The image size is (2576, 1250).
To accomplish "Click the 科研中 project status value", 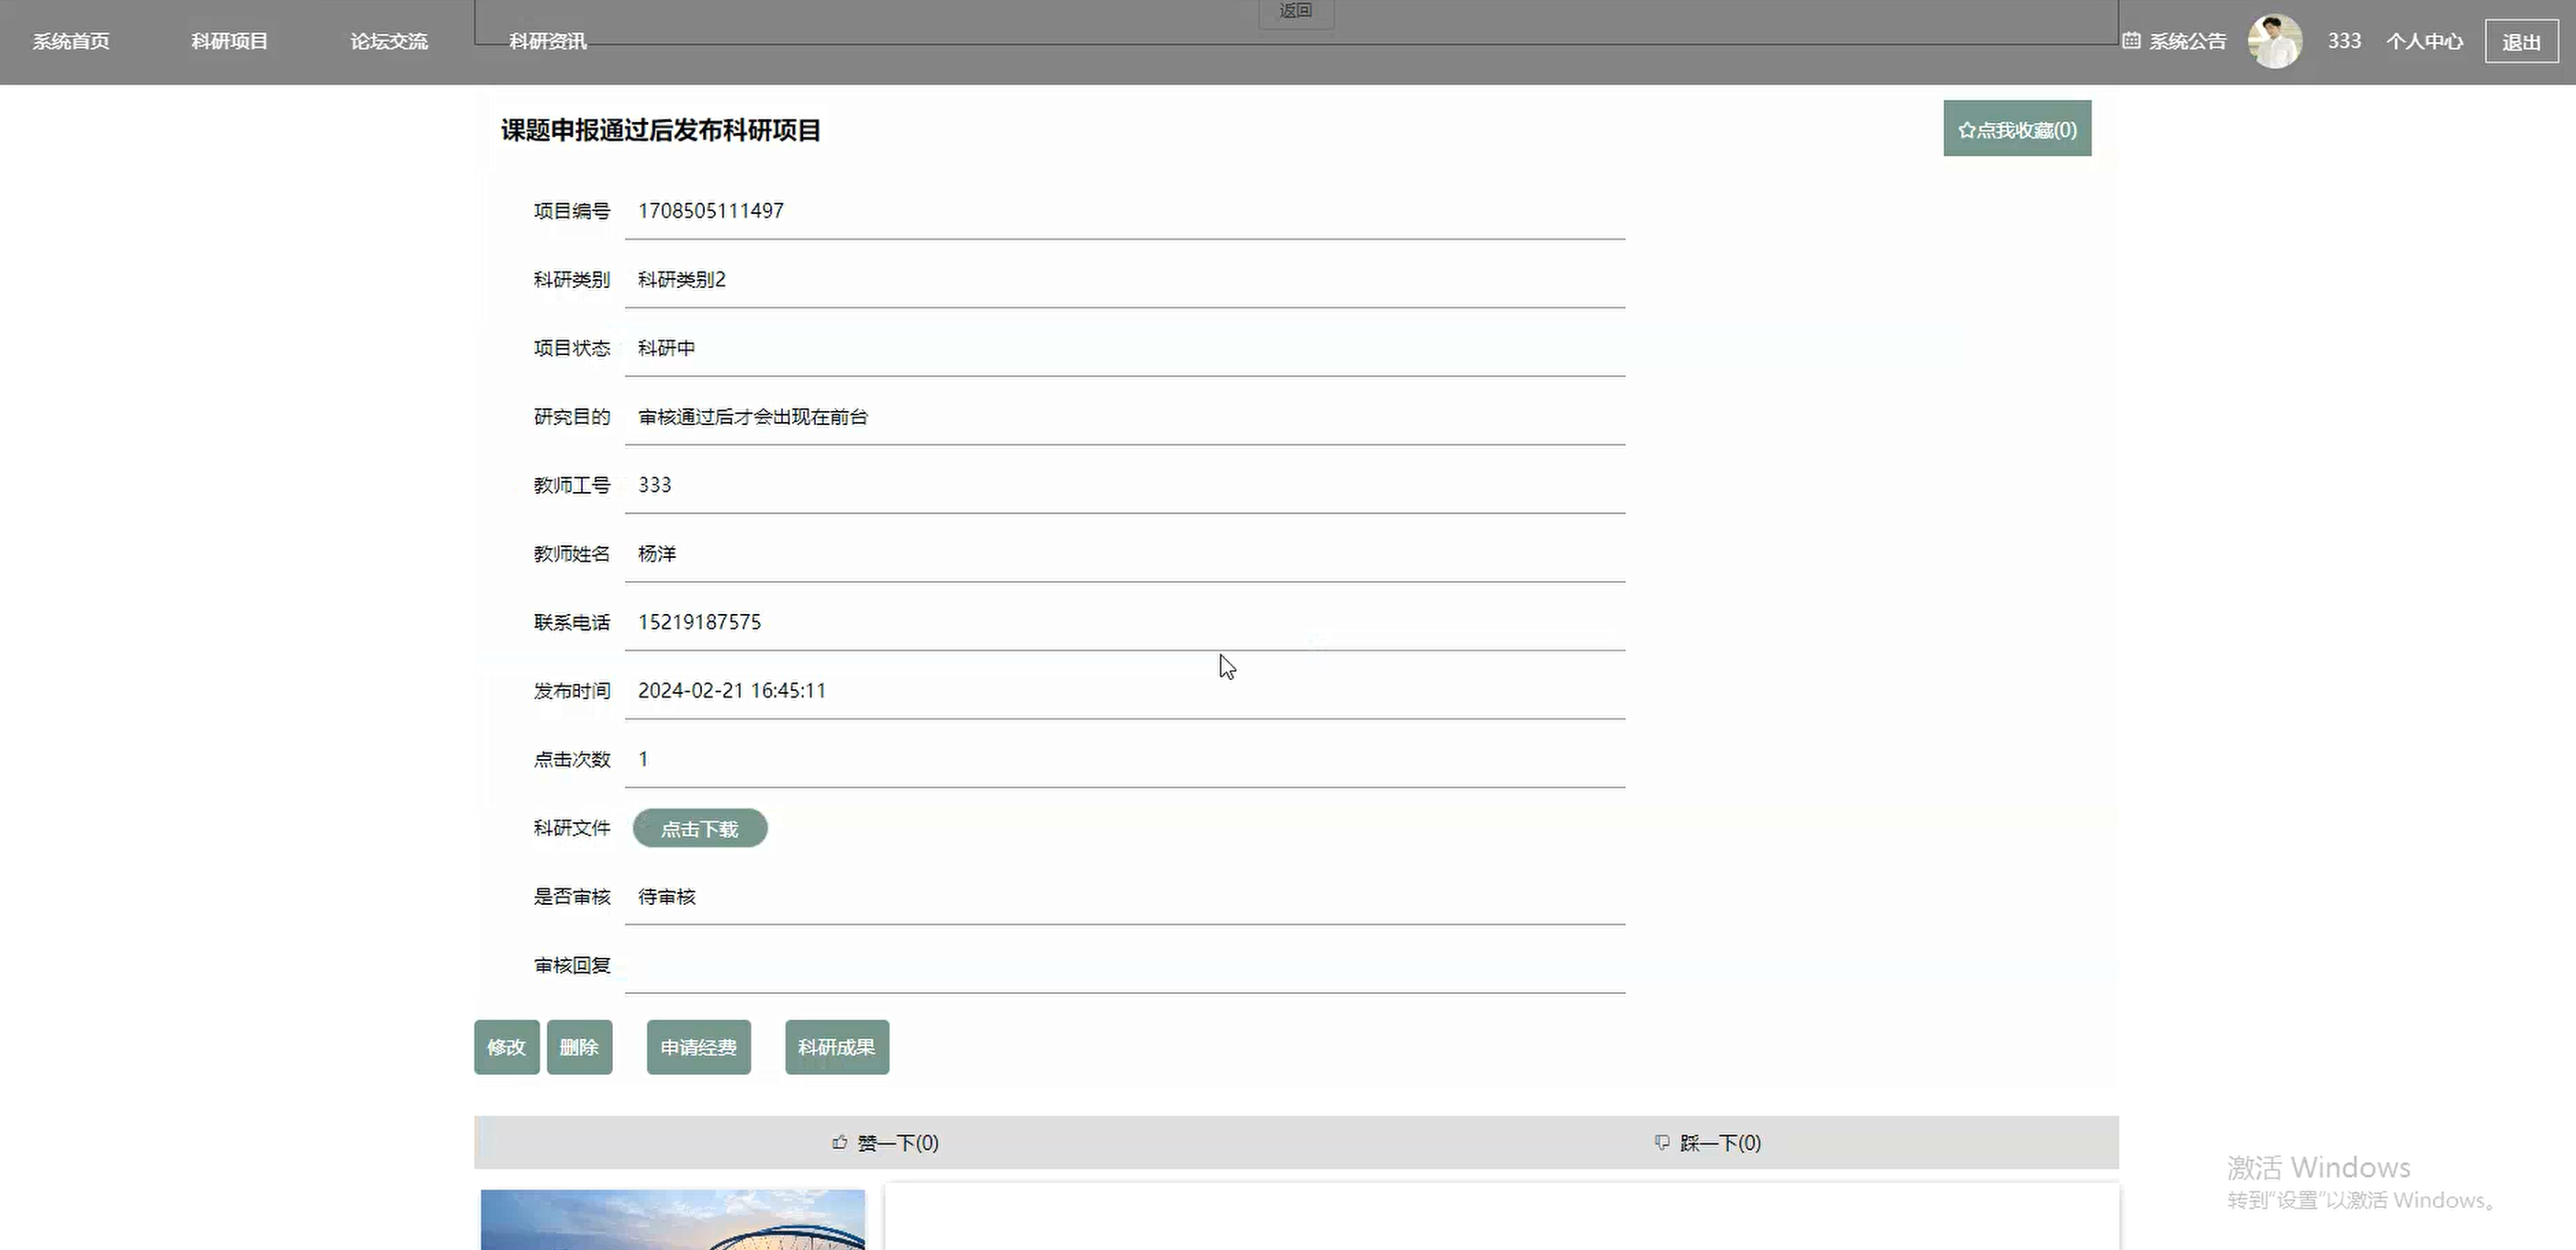I will point(667,348).
